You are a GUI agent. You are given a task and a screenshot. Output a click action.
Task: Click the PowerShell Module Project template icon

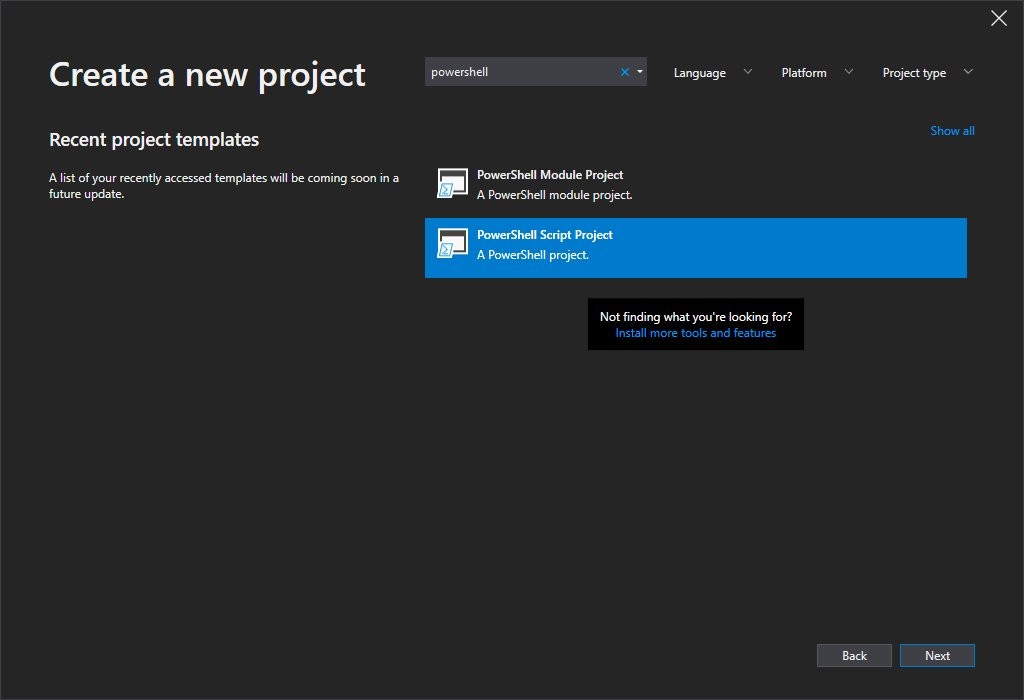(453, 184)
